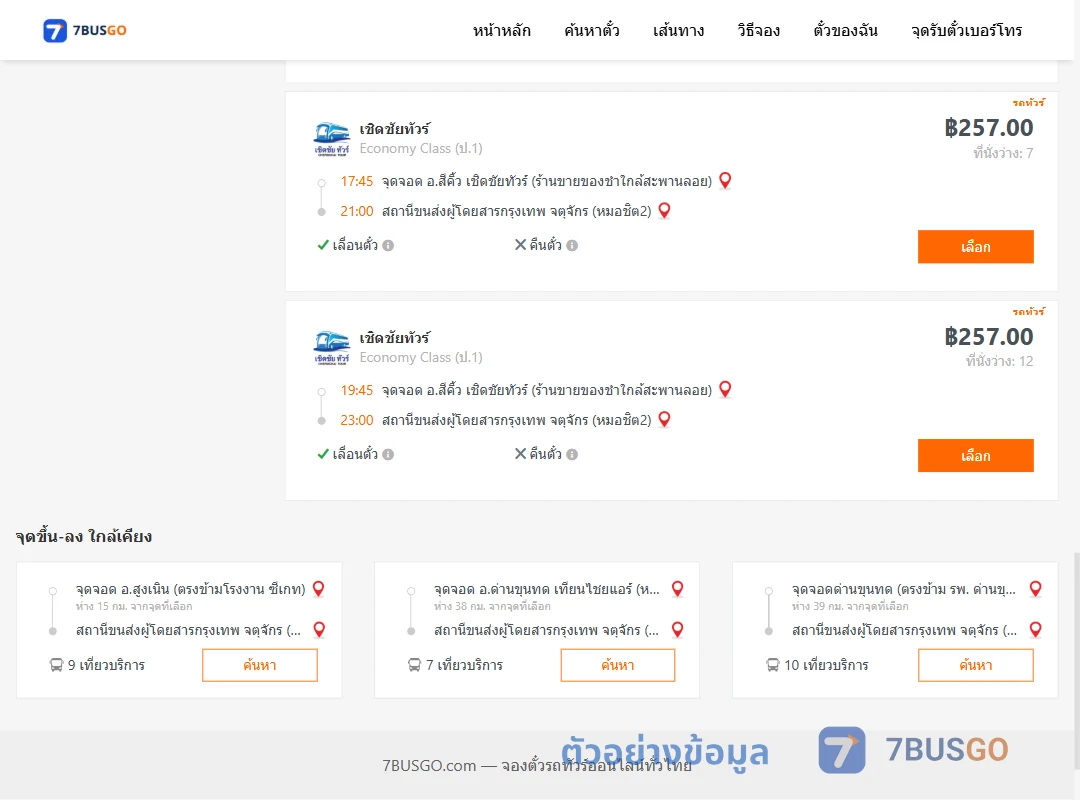Open ตั๋วของฉัน navigation item
The image size is (1080, 800).
click(845, 30)
